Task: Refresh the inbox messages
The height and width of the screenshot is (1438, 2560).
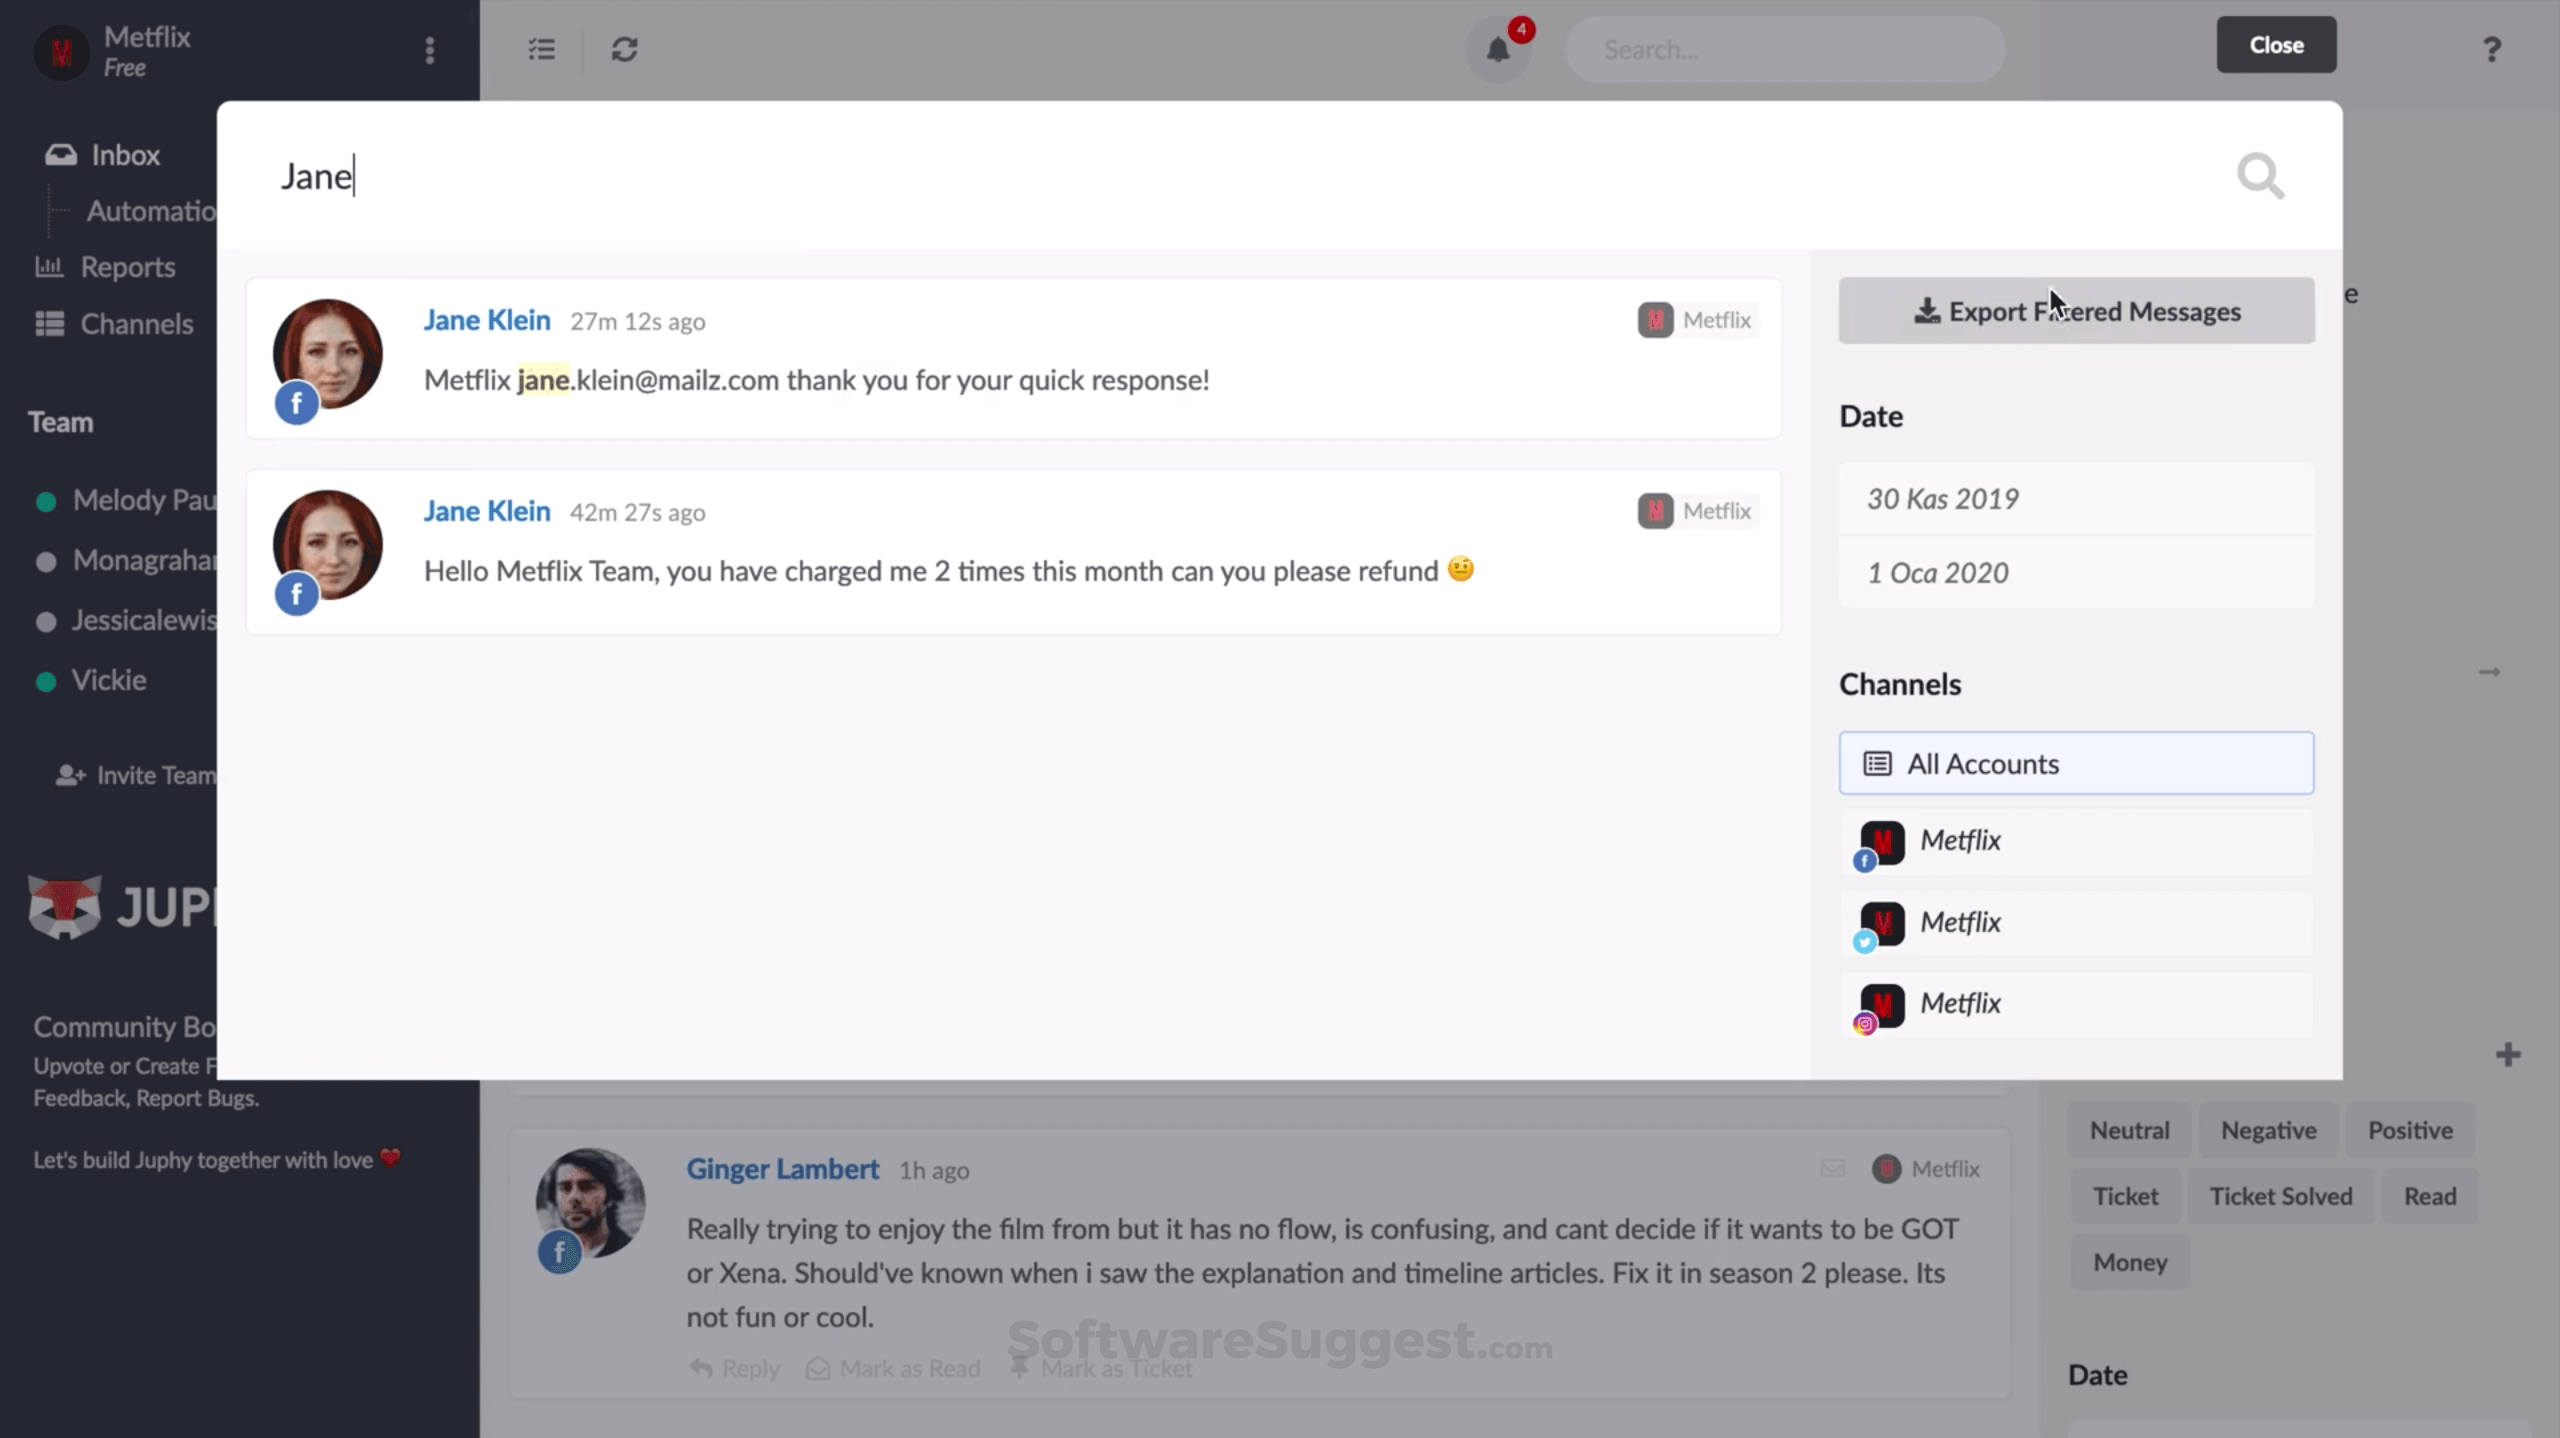Action: pyautogui.click(x=623, y=49)
